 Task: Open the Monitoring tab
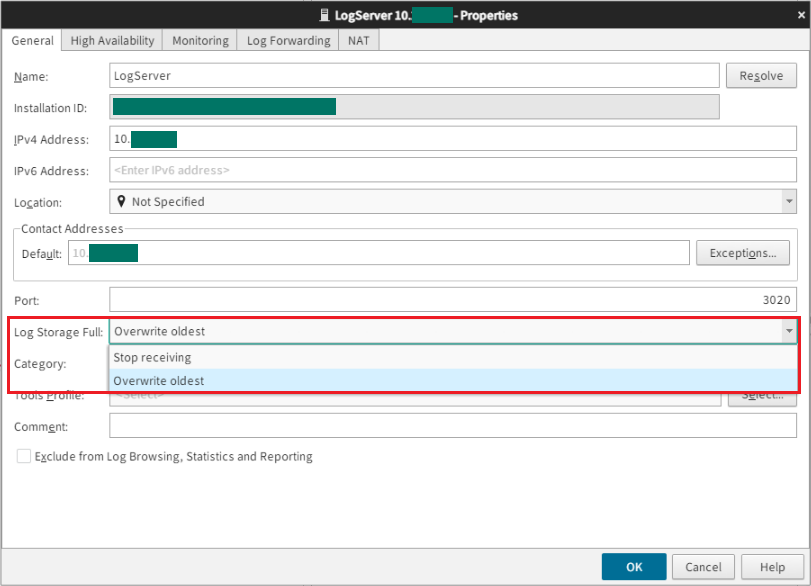click(199, 40)
